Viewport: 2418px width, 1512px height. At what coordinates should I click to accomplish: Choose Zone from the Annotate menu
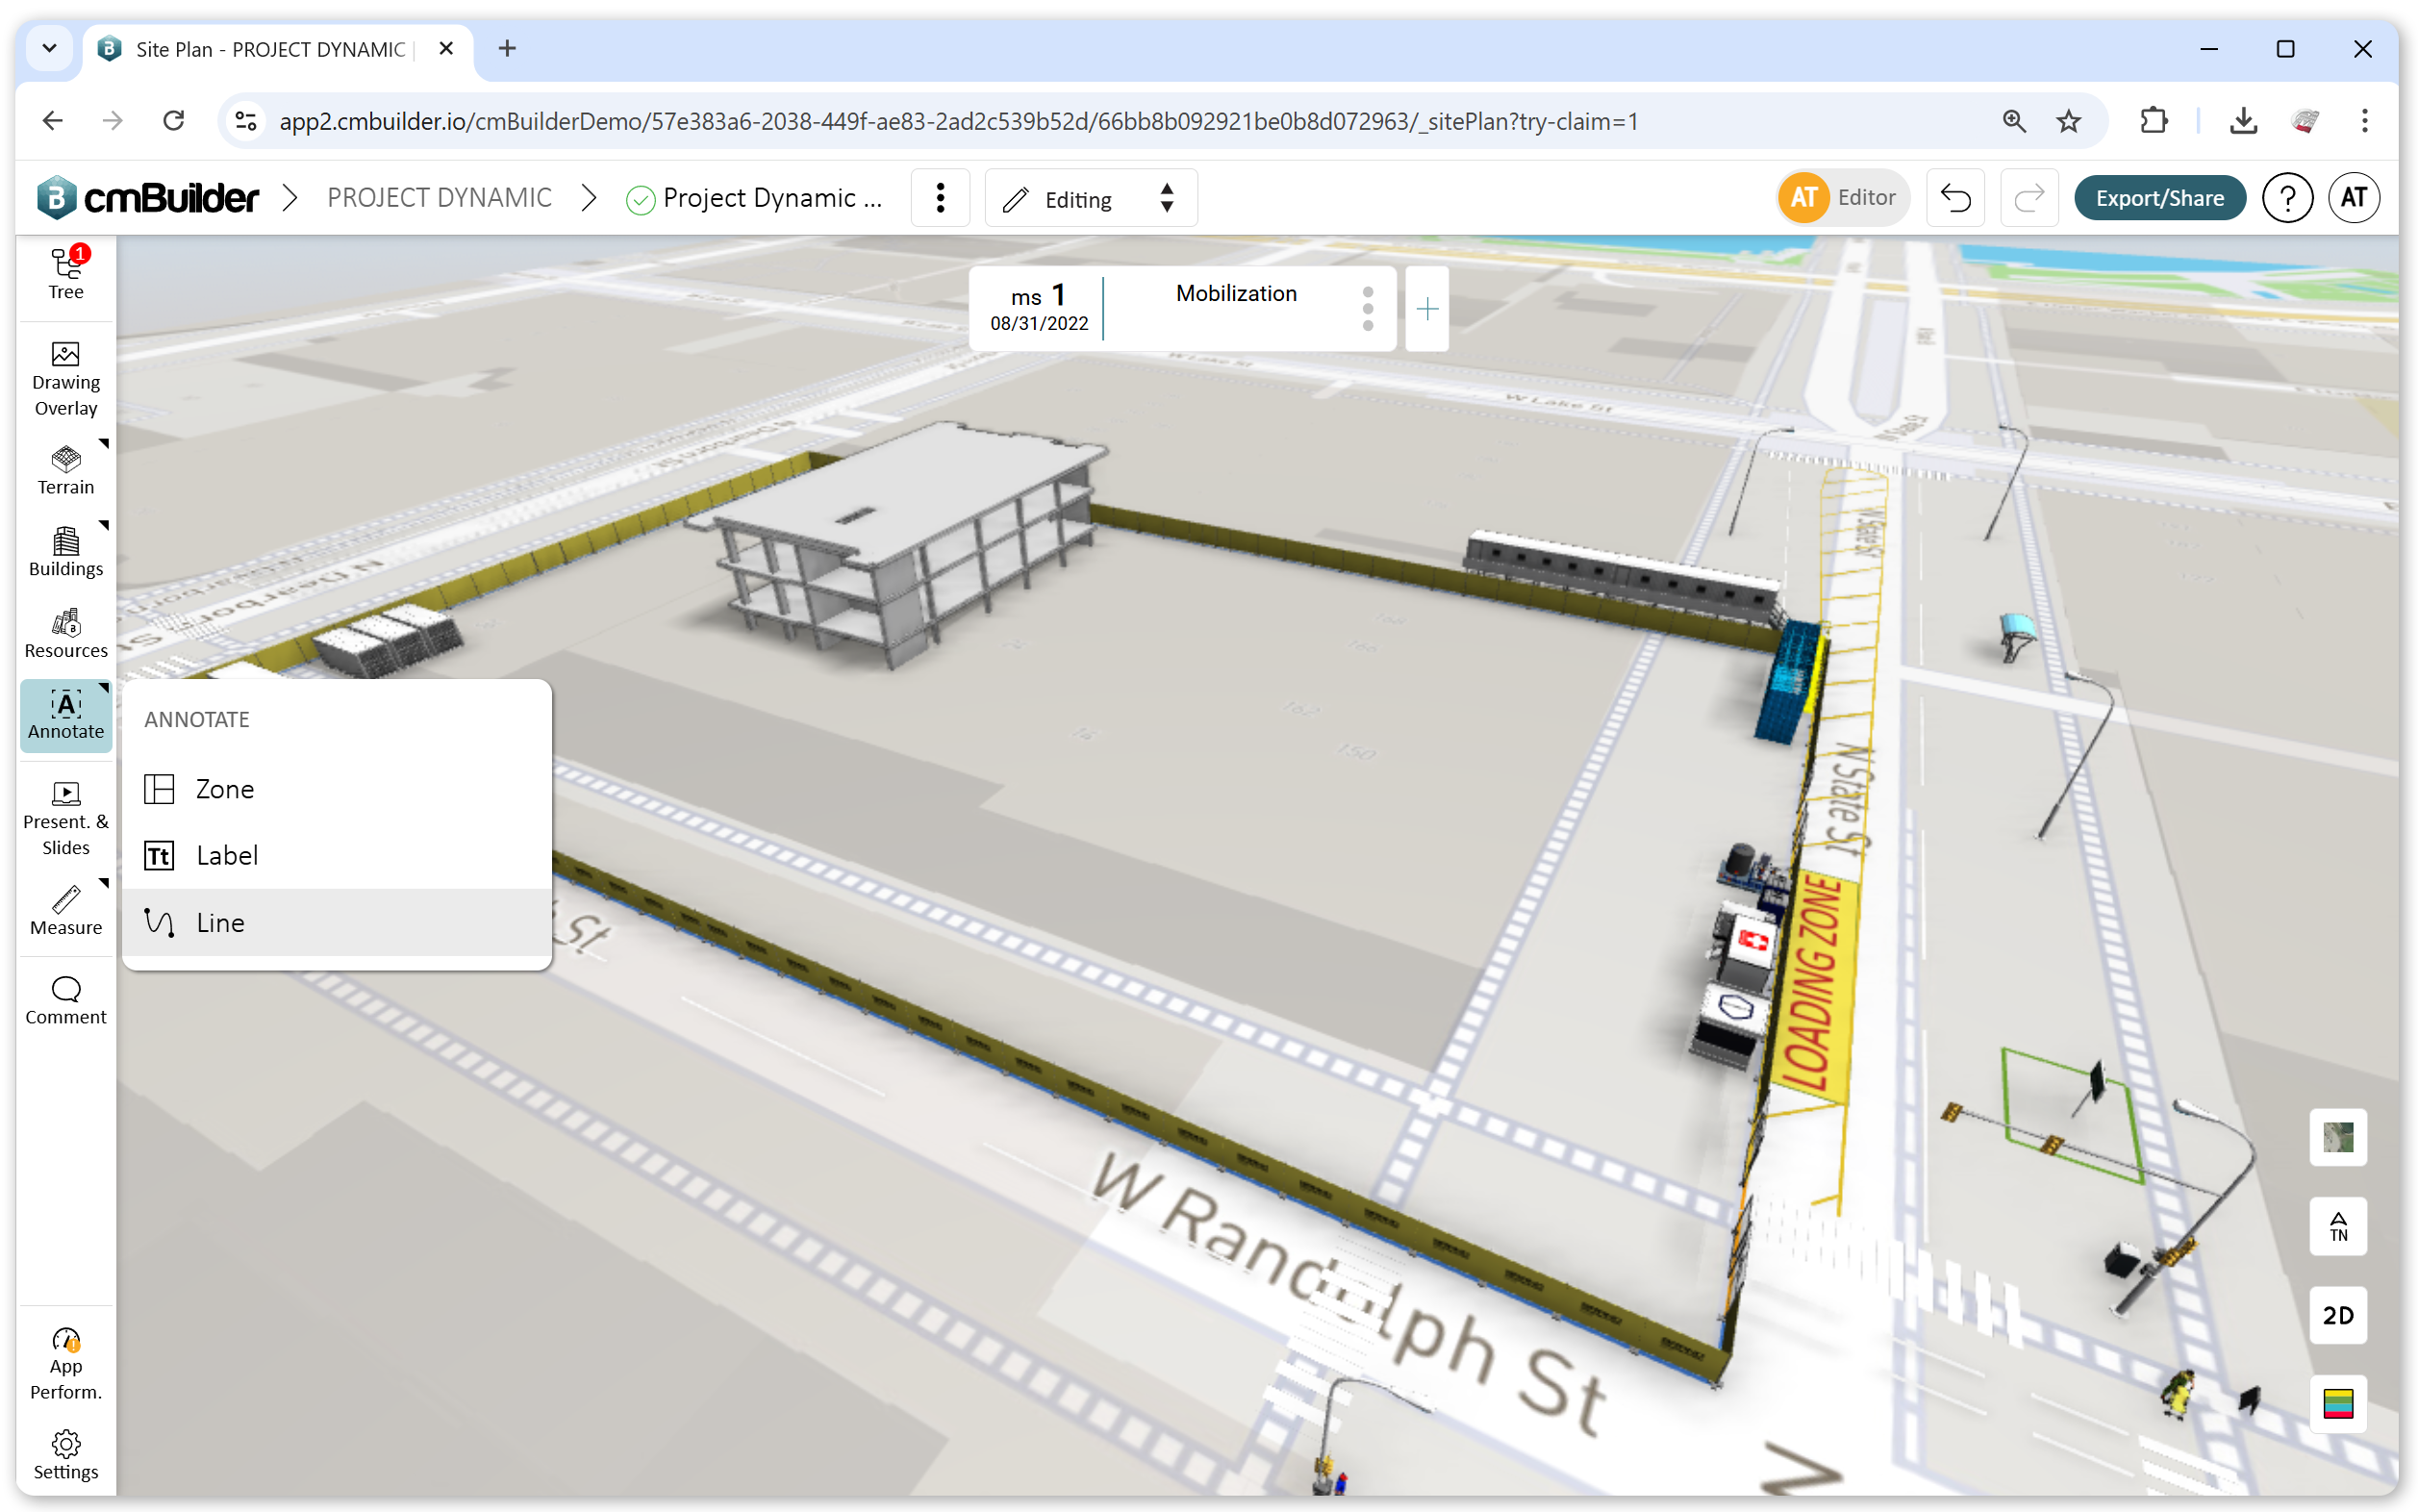pos(337,789)
